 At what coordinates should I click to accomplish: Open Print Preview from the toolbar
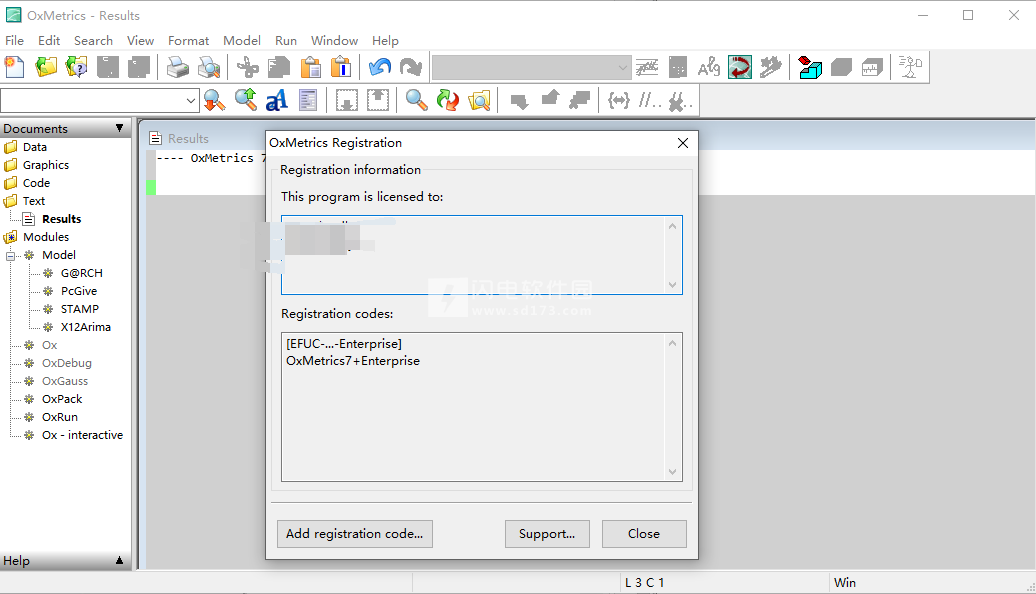[x=209, y=67]
